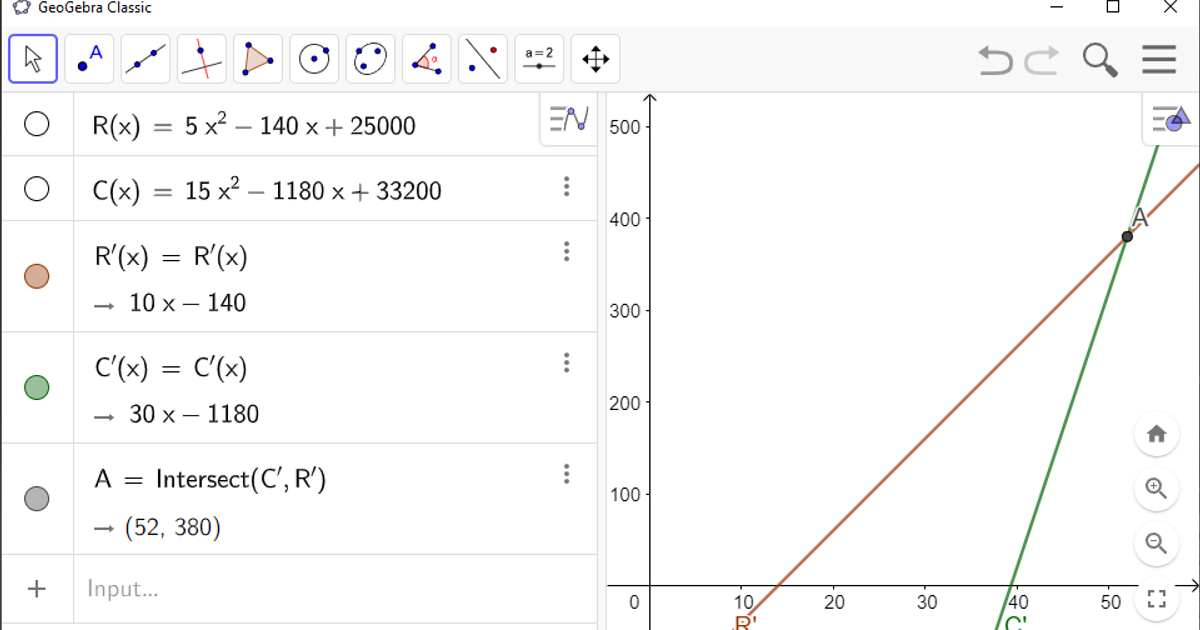Open the main hamburger menu
The height and width of the screenshot is (630, 1200).
(x=1159, y=59)
